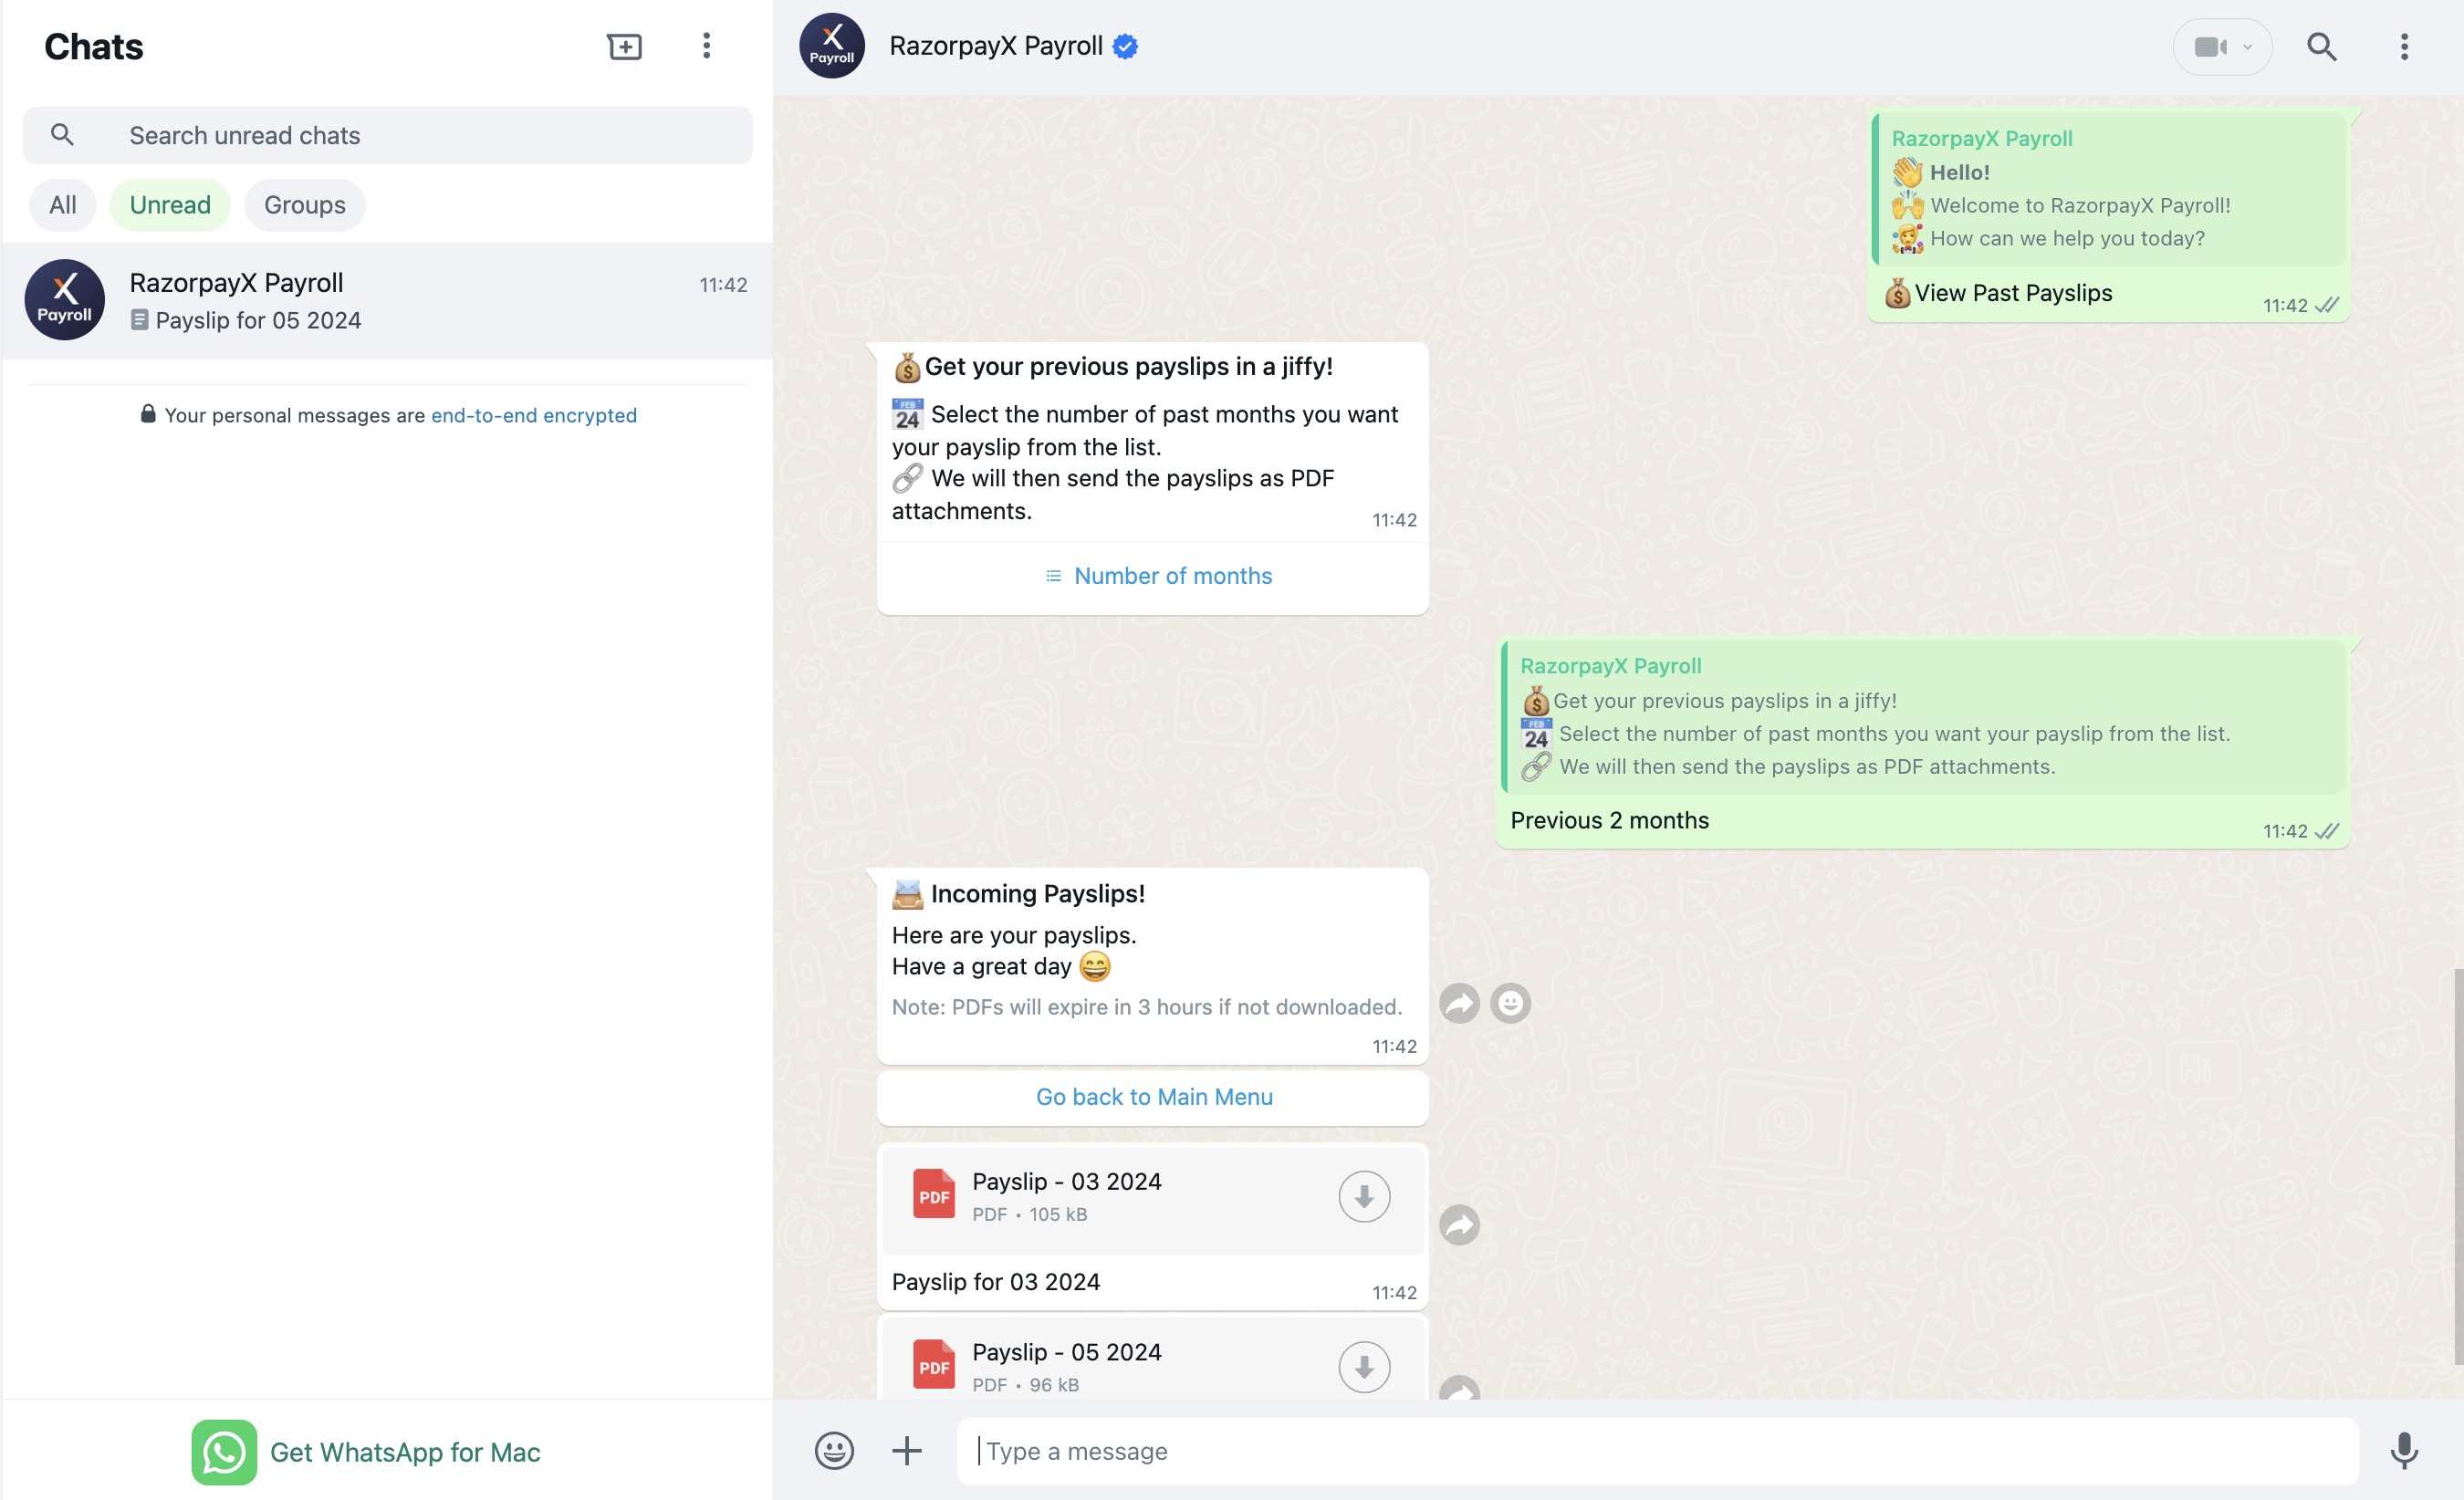Download the Payslip 03 2024 PDF file
Viewport: 2464px width, 1500px height.
[1363, 1195]
